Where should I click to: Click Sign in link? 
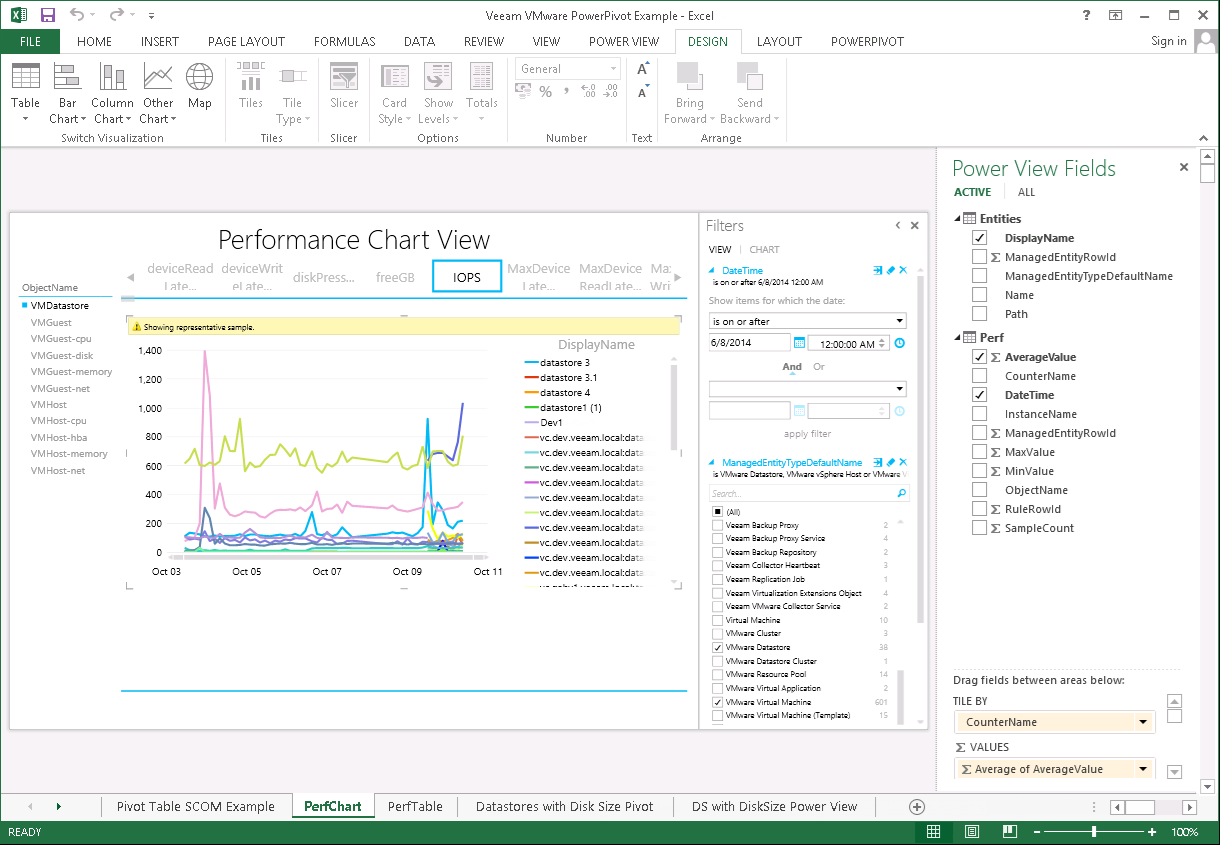[x=1169, y=41]
